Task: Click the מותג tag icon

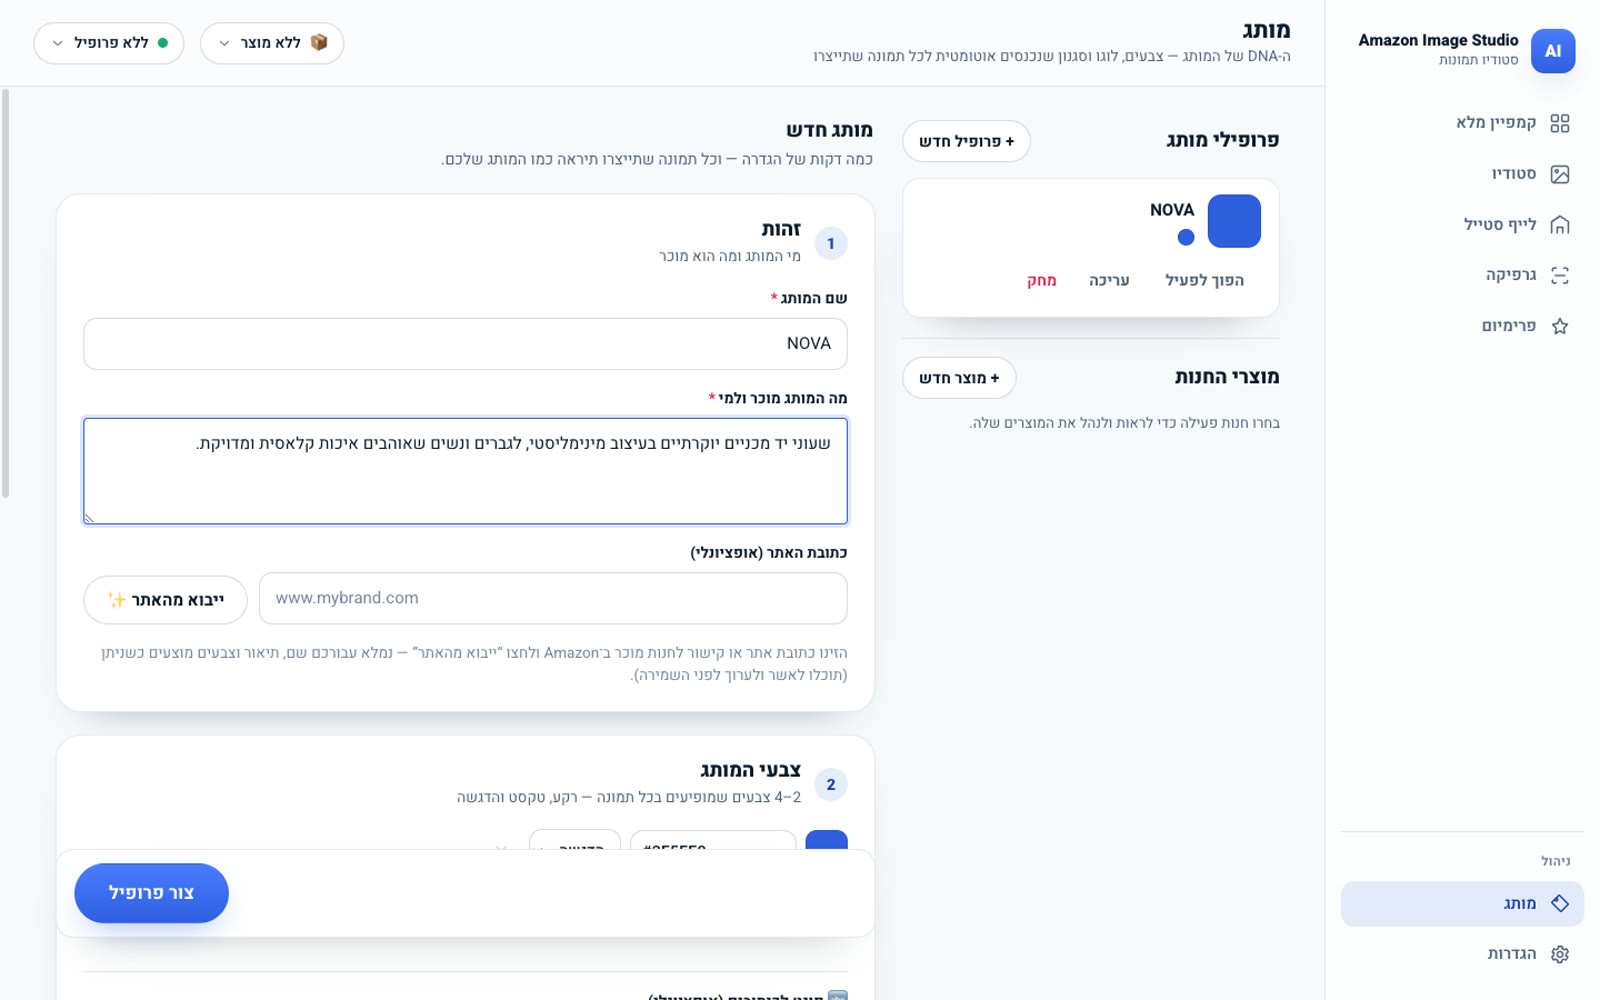Action: [1560, 904]
